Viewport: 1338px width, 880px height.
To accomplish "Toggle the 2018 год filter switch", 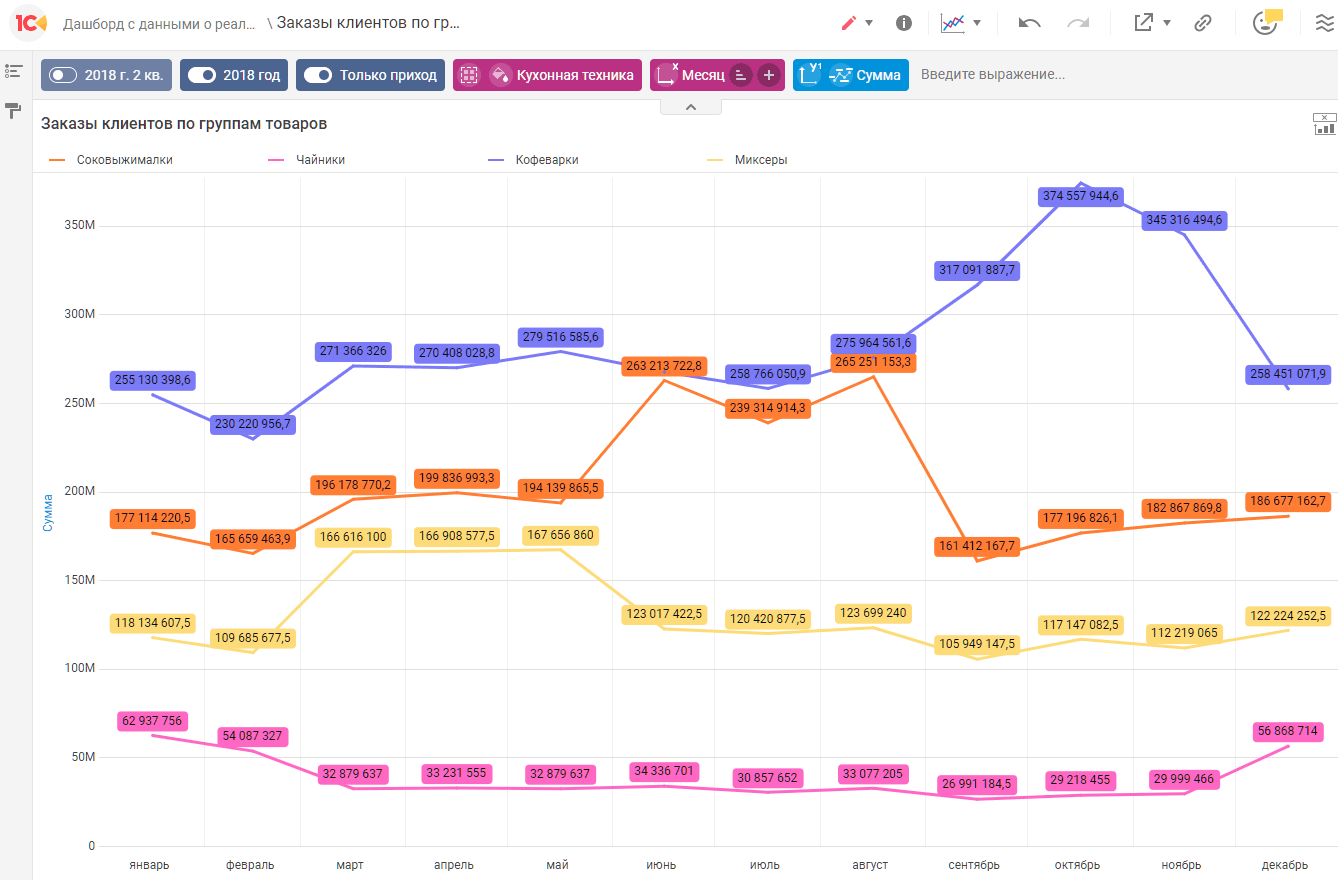I will coord(202,75).
